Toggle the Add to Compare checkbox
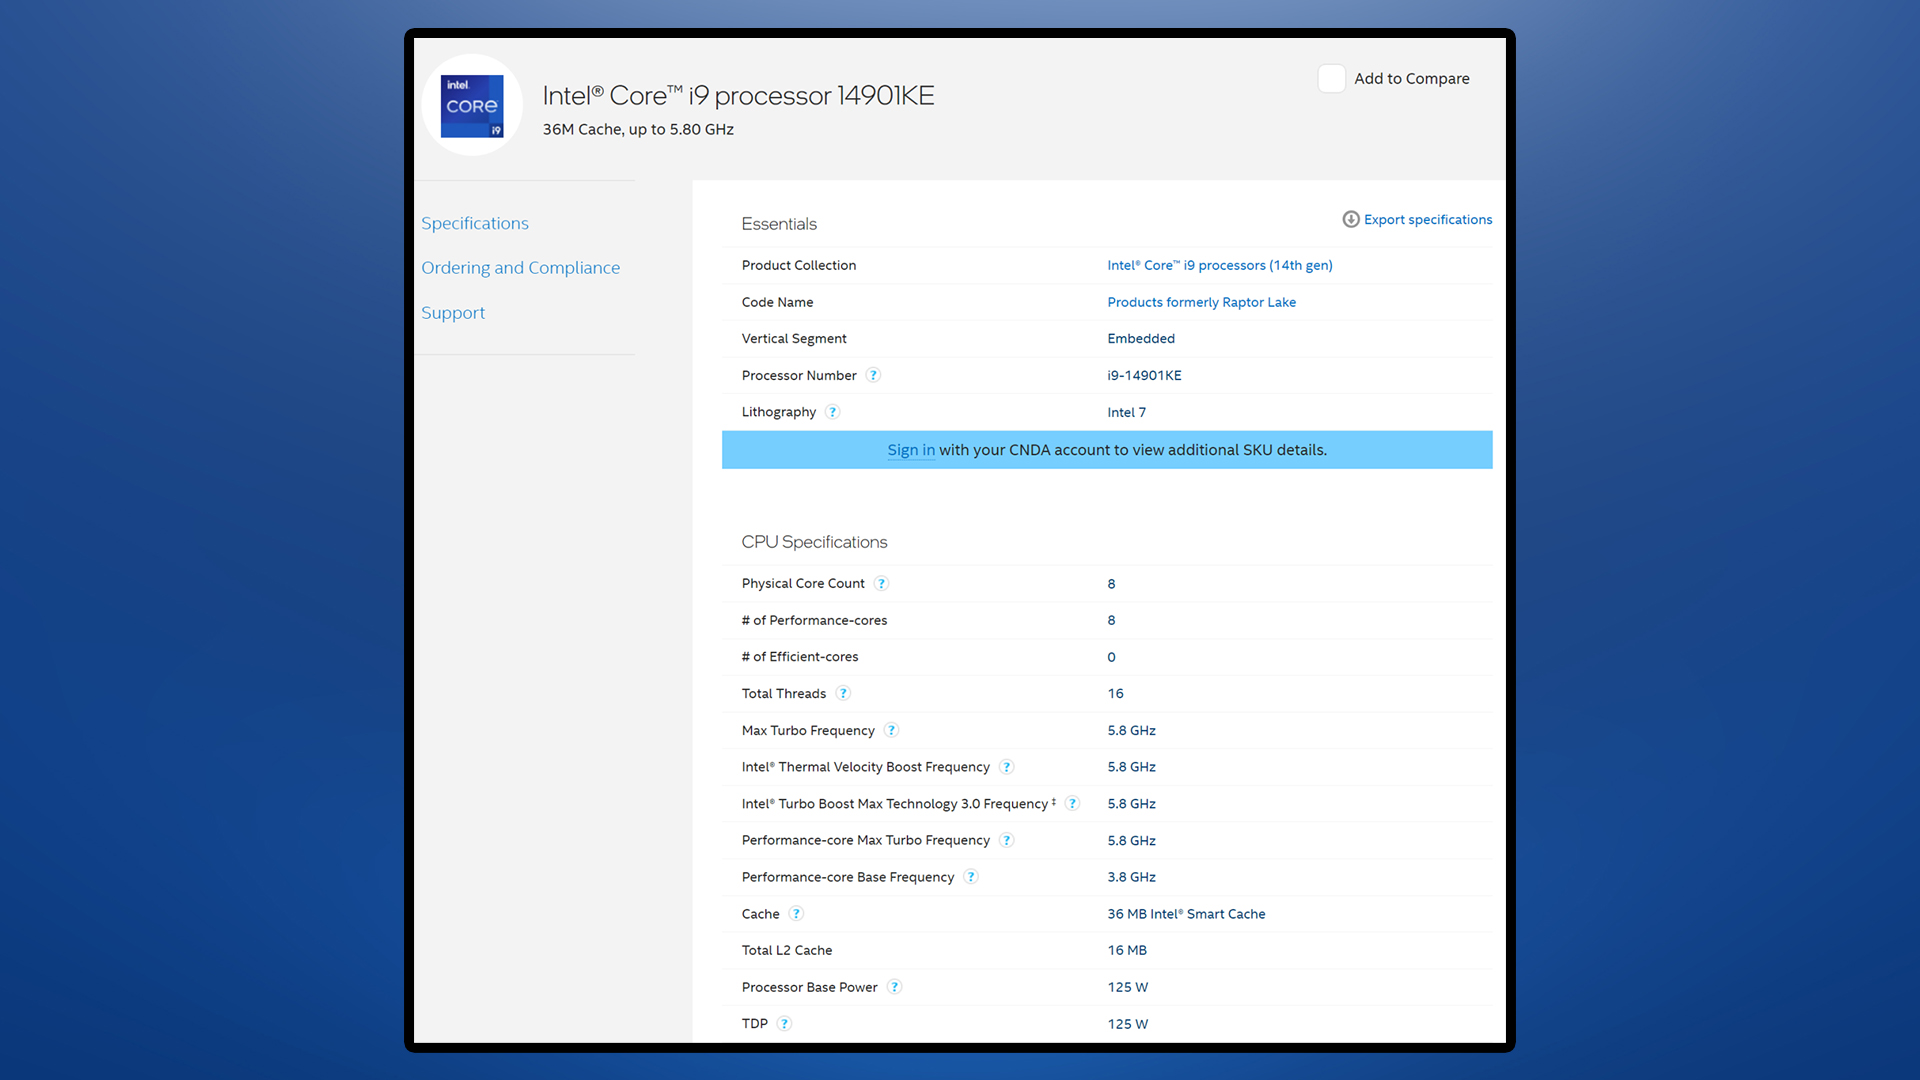Viewport: 1920px width, 1080px height. coord(1331,78)
